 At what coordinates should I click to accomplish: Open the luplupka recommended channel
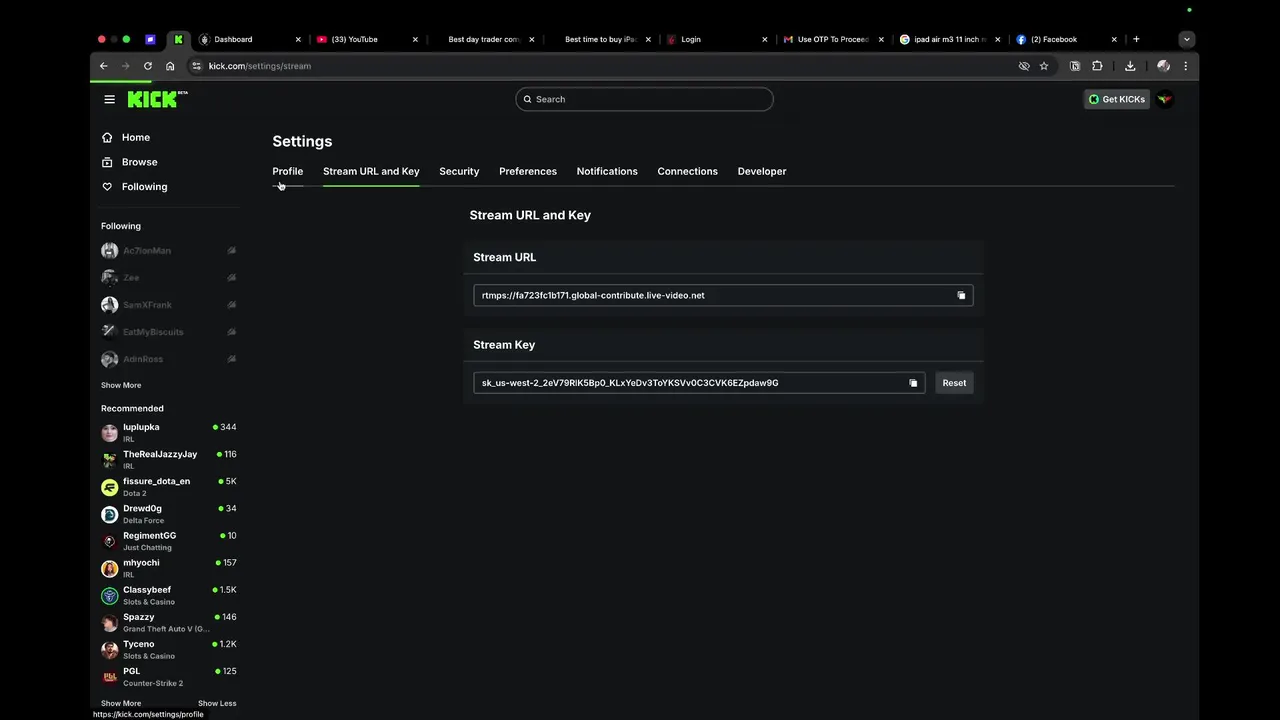pos(141,427)
